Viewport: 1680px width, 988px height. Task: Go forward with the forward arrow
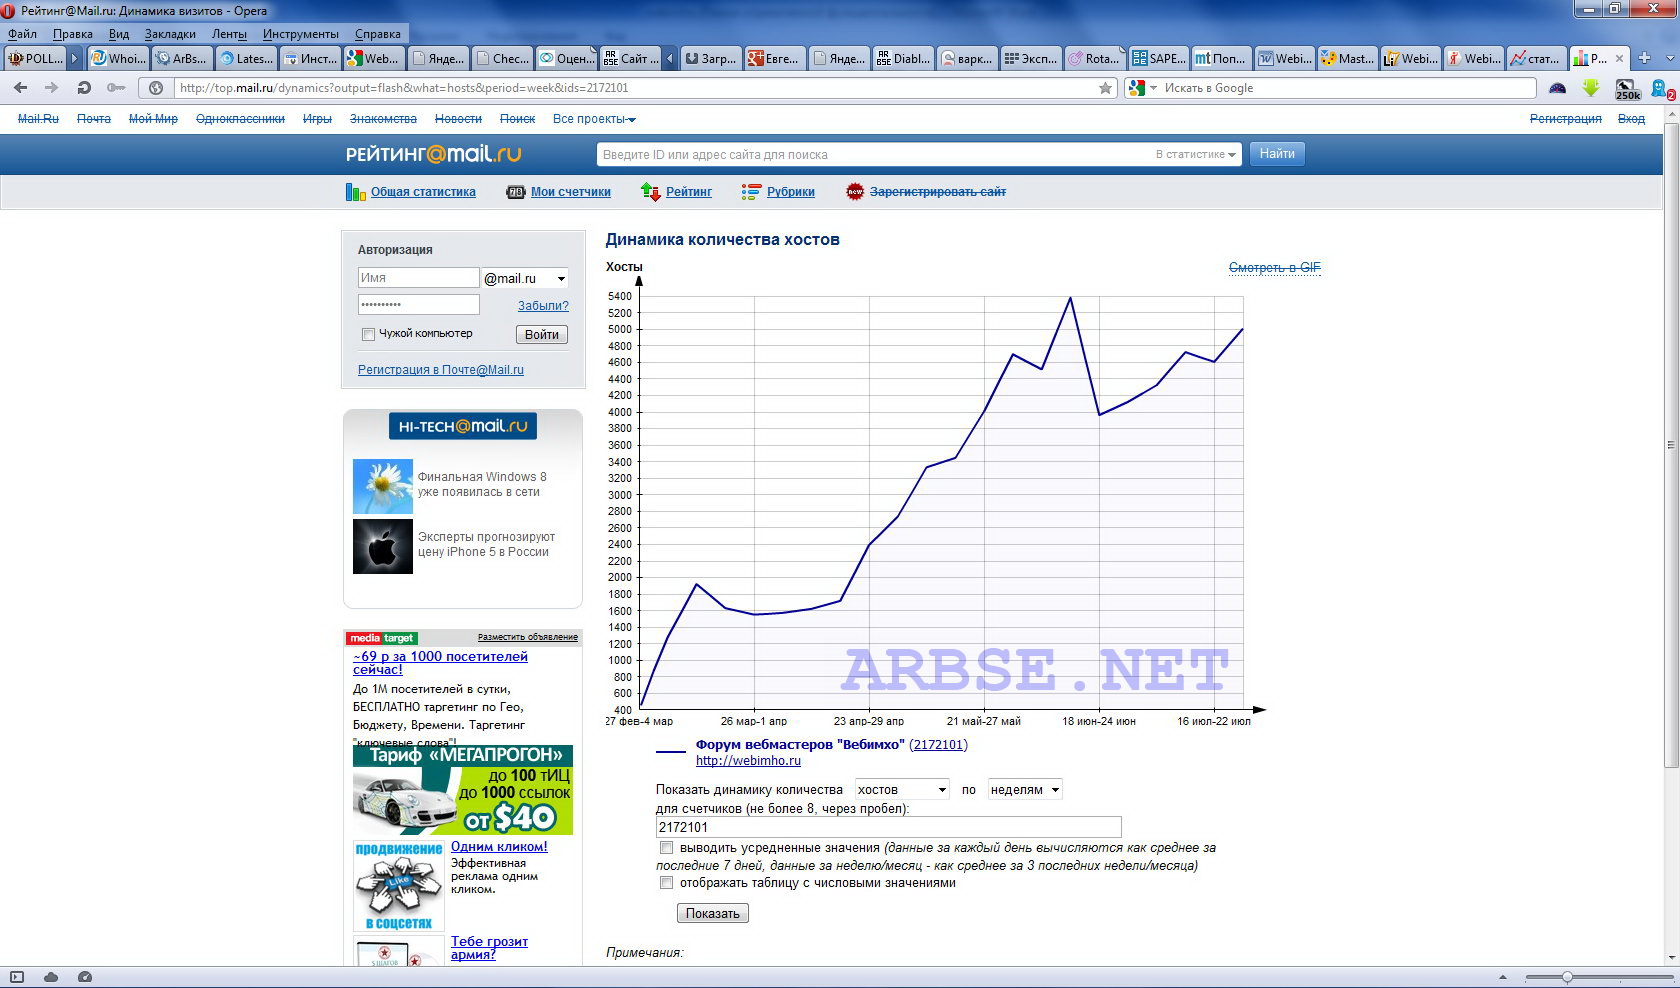point(52,88)
